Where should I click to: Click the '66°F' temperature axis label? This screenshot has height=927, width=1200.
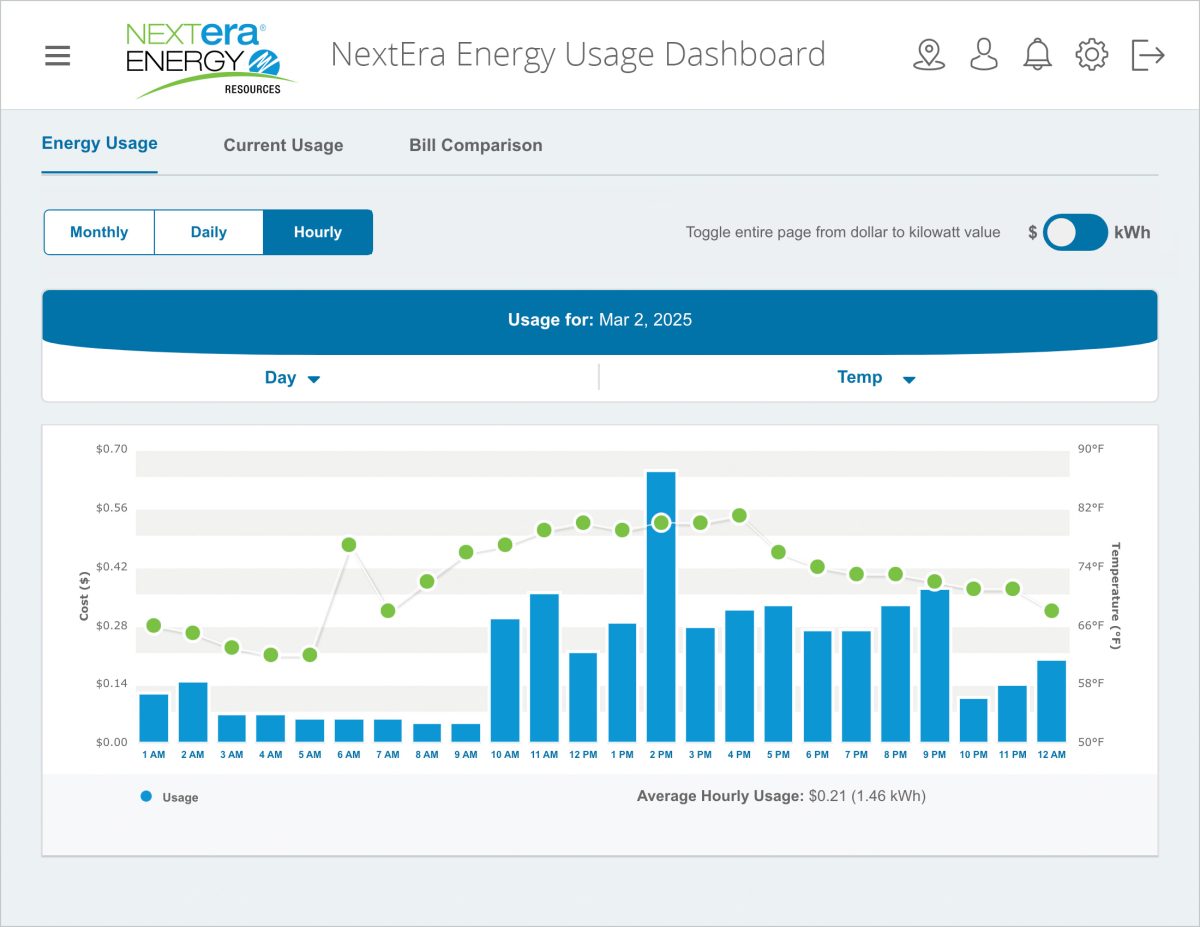[1089, 625]
